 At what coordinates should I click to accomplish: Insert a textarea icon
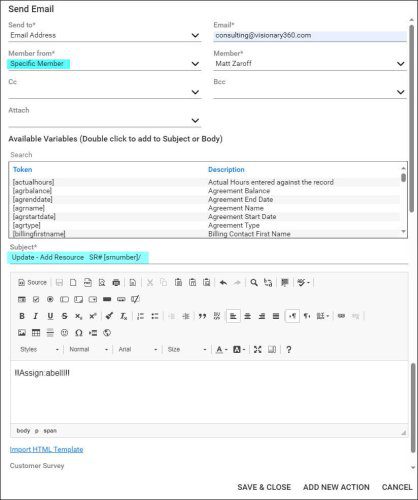78,299
